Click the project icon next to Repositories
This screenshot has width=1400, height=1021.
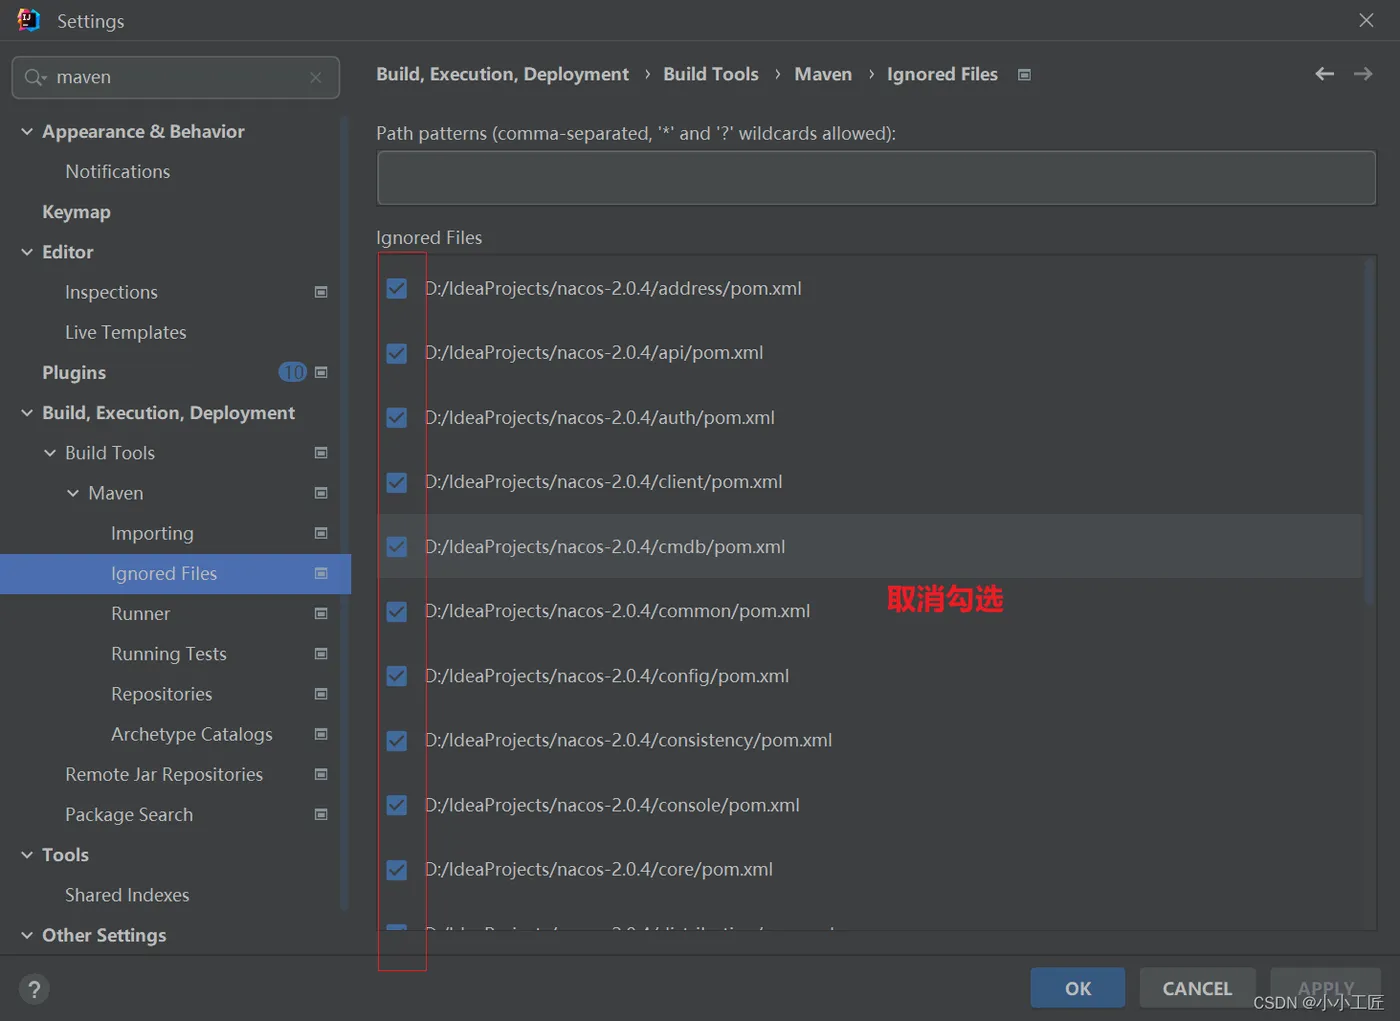[x=321, y=694]
